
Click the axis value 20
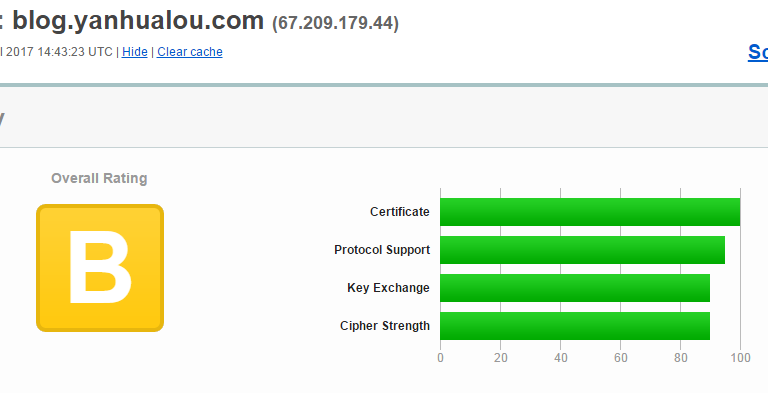tap(501, 358)
